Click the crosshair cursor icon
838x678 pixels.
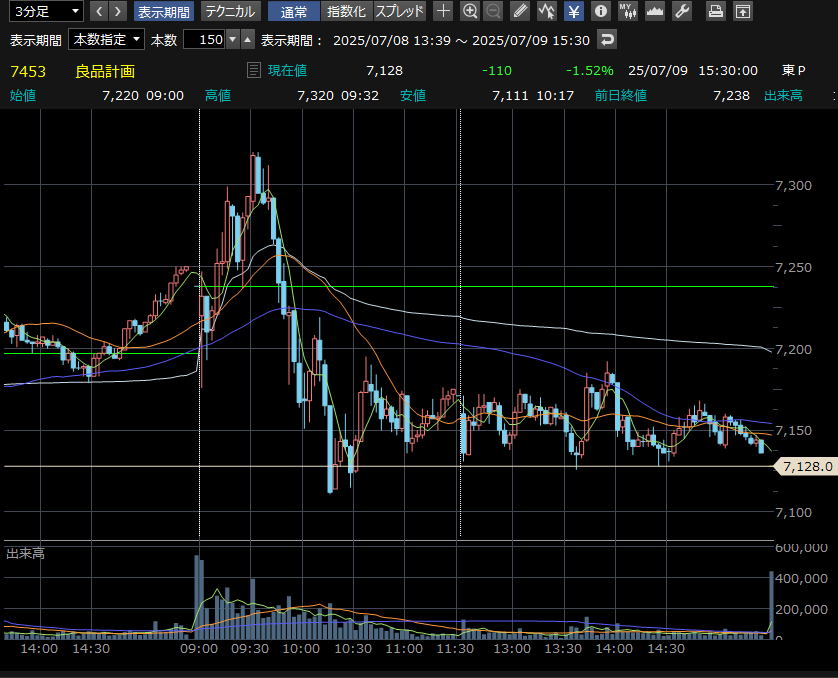[444, 12]
